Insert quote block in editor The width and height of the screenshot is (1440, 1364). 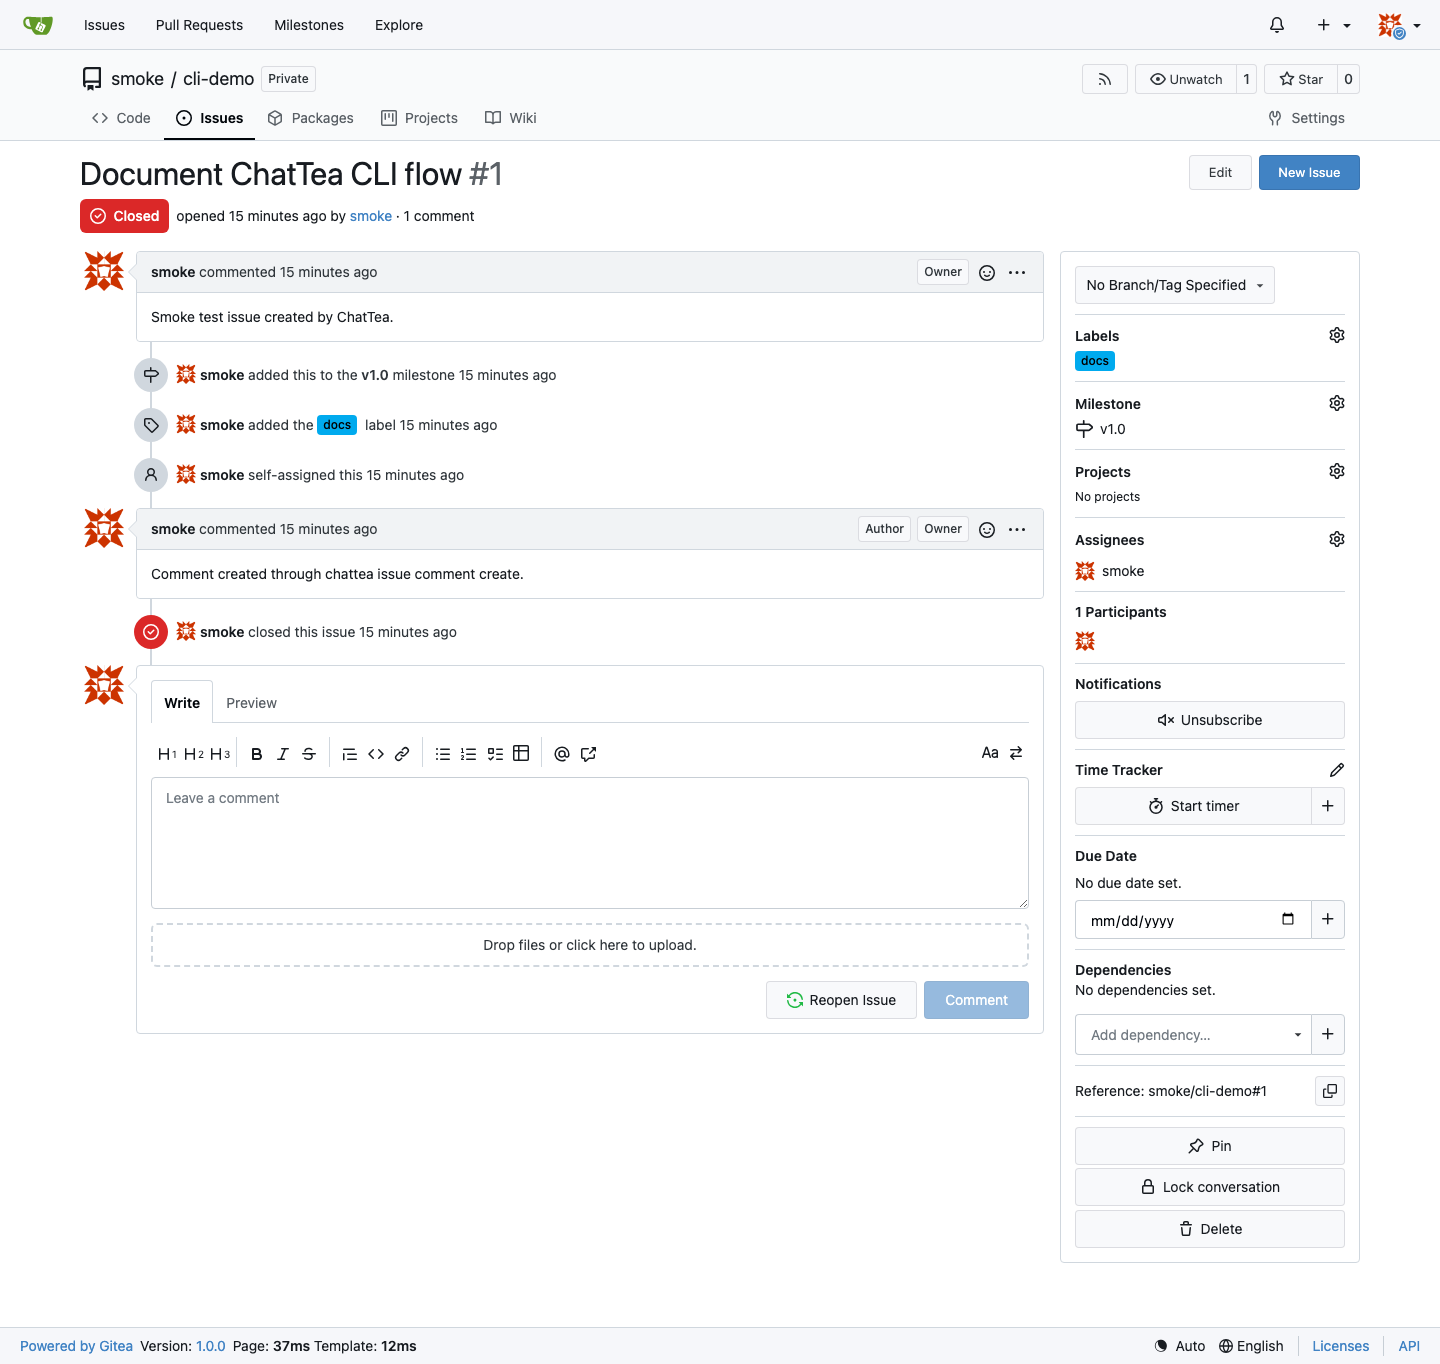pos(350,754)
